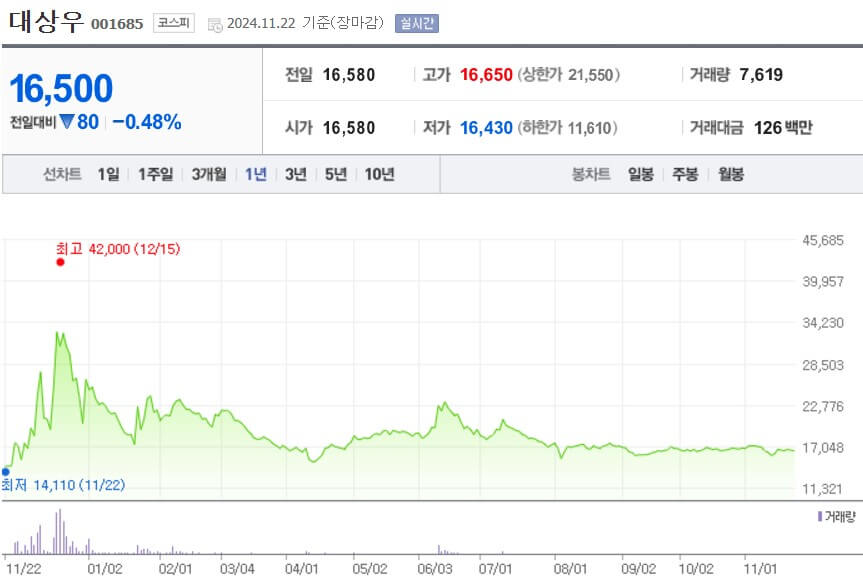Screen dimensions: 863x581
Task: Open the 주봉 candlestick chart
Action: point(686,174)
